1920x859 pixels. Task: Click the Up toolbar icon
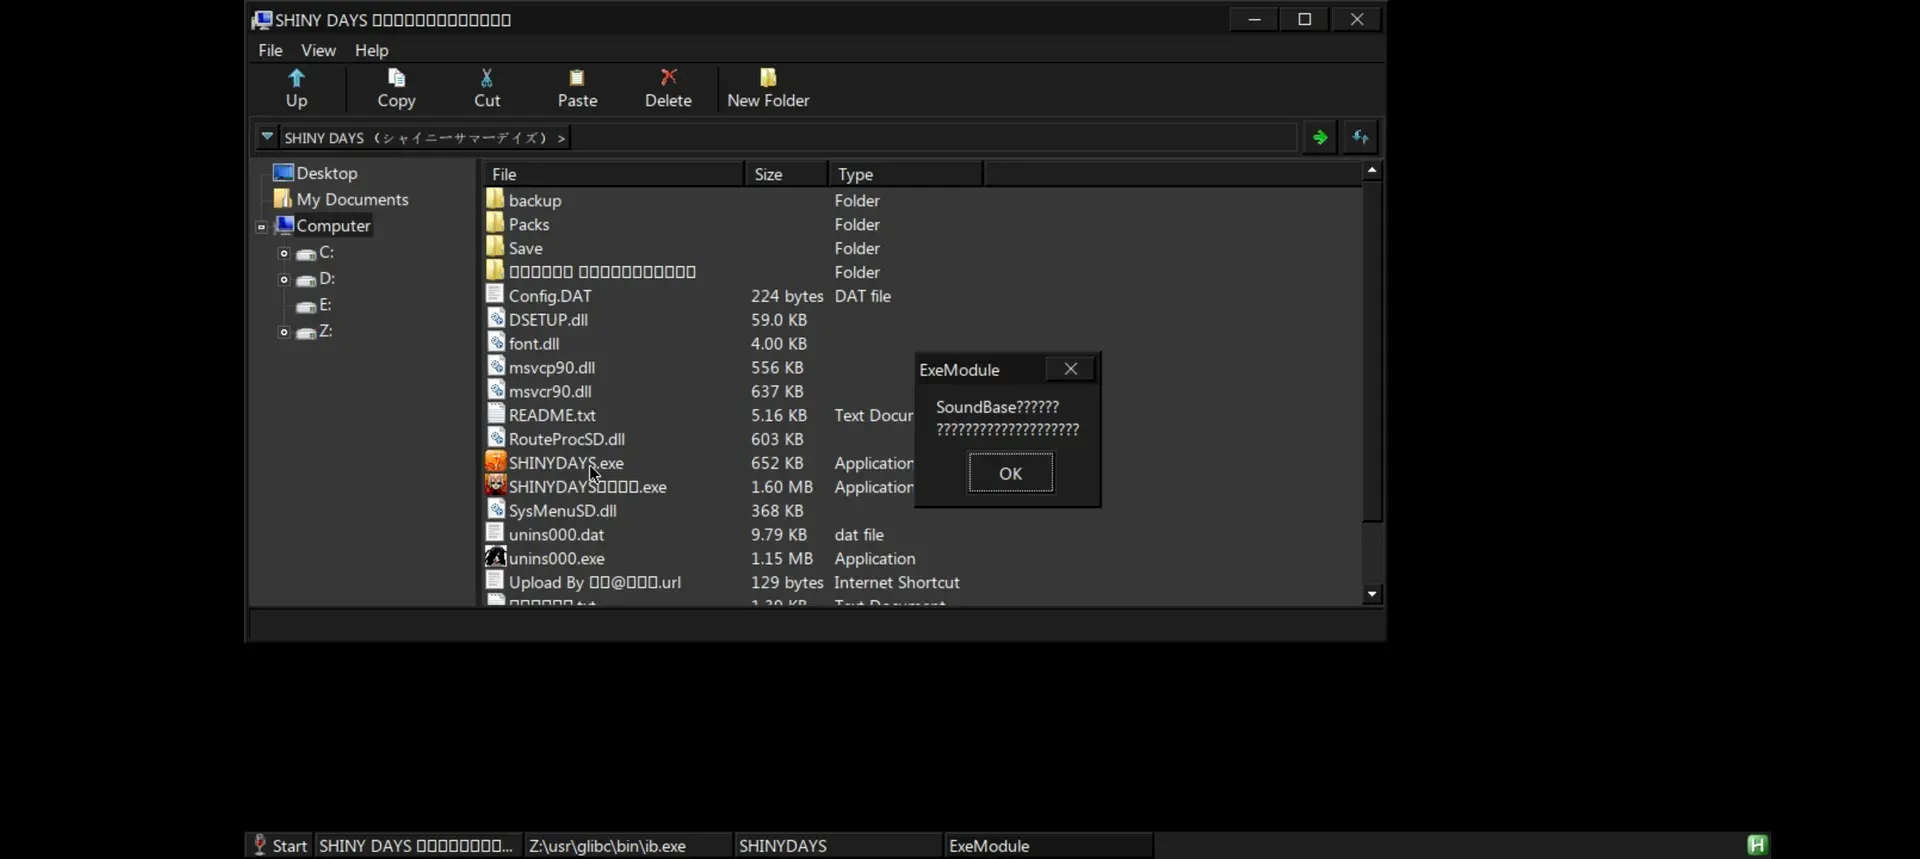tap(296, 78)
